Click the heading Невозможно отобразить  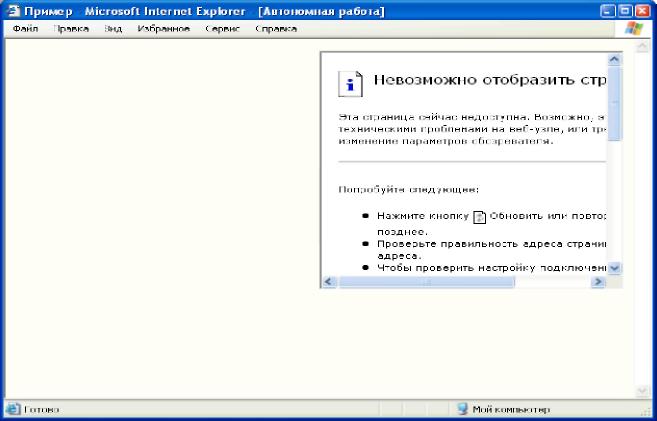click(x=489, y=80)
